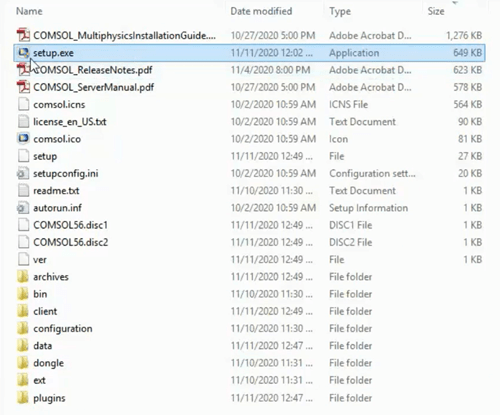The width and height of the screenshot is (500, 415).
Task: Click the COMSOL_ReleaseNotes.pdf file icon
Action: (x=23, y=70)
